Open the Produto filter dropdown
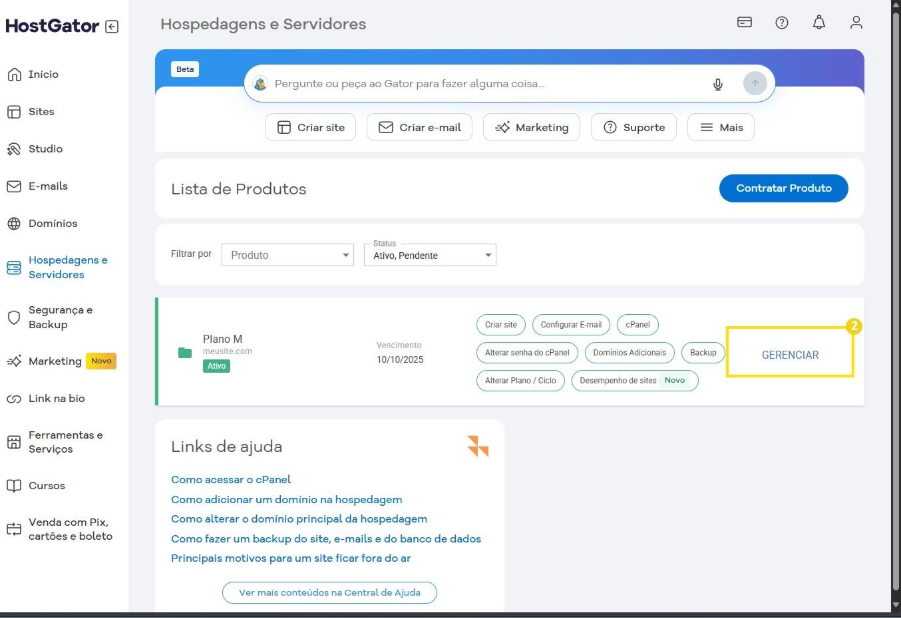The width and height of the screenshot is (901, 618). point(287,255)
